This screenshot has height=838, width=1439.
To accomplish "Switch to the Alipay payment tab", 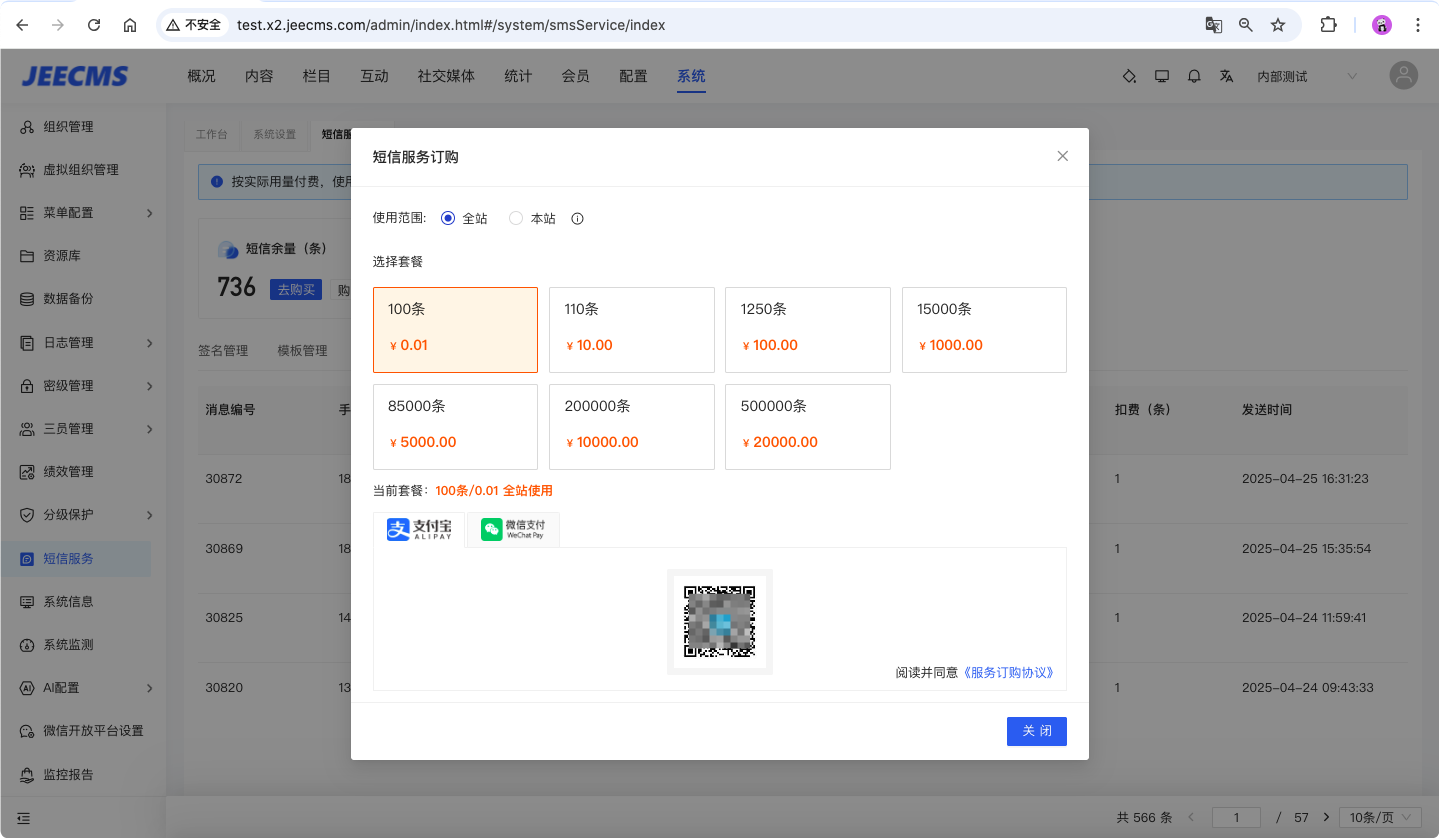I will (x=419, y=530).
